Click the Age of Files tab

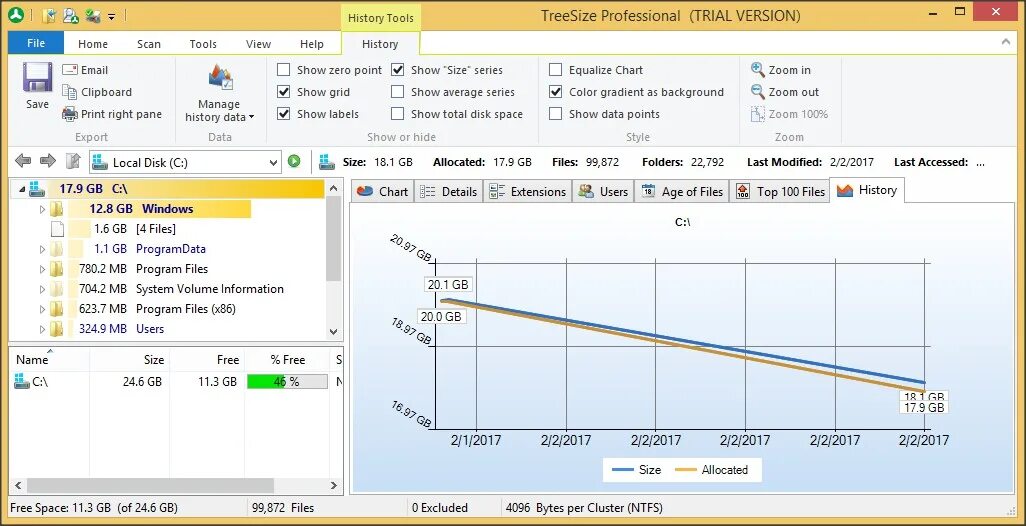pyautogui.click(x=682, y=191)
